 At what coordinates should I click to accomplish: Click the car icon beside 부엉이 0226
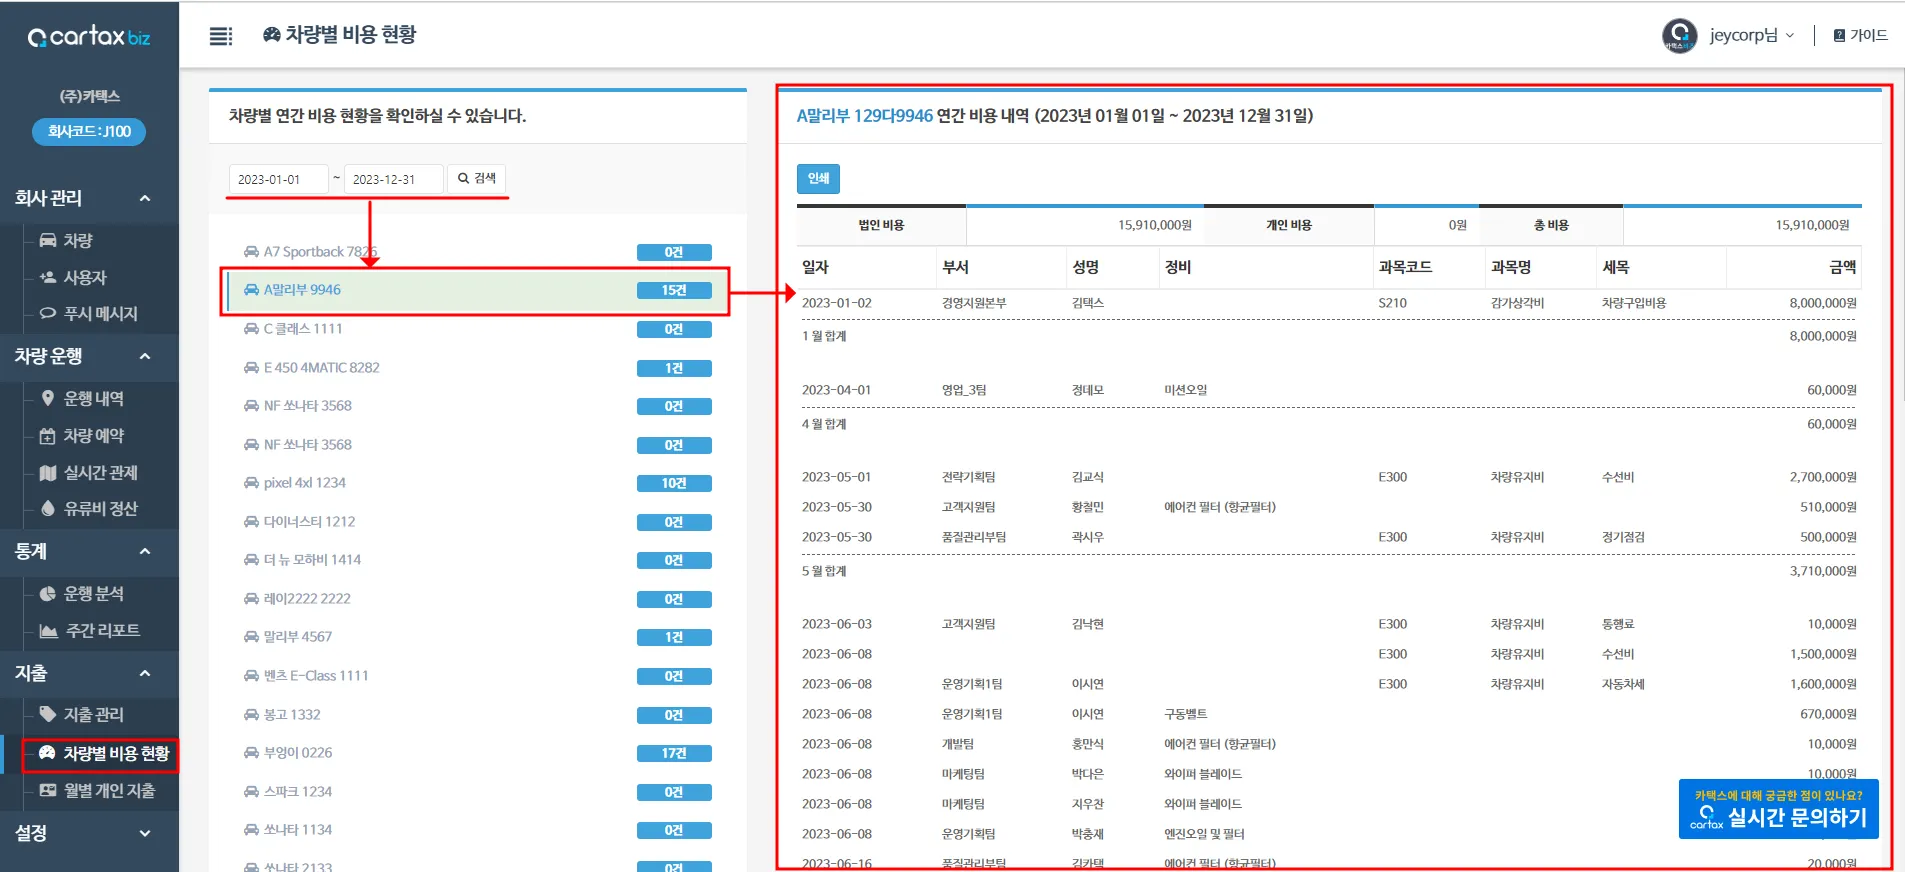click(251, 753)
